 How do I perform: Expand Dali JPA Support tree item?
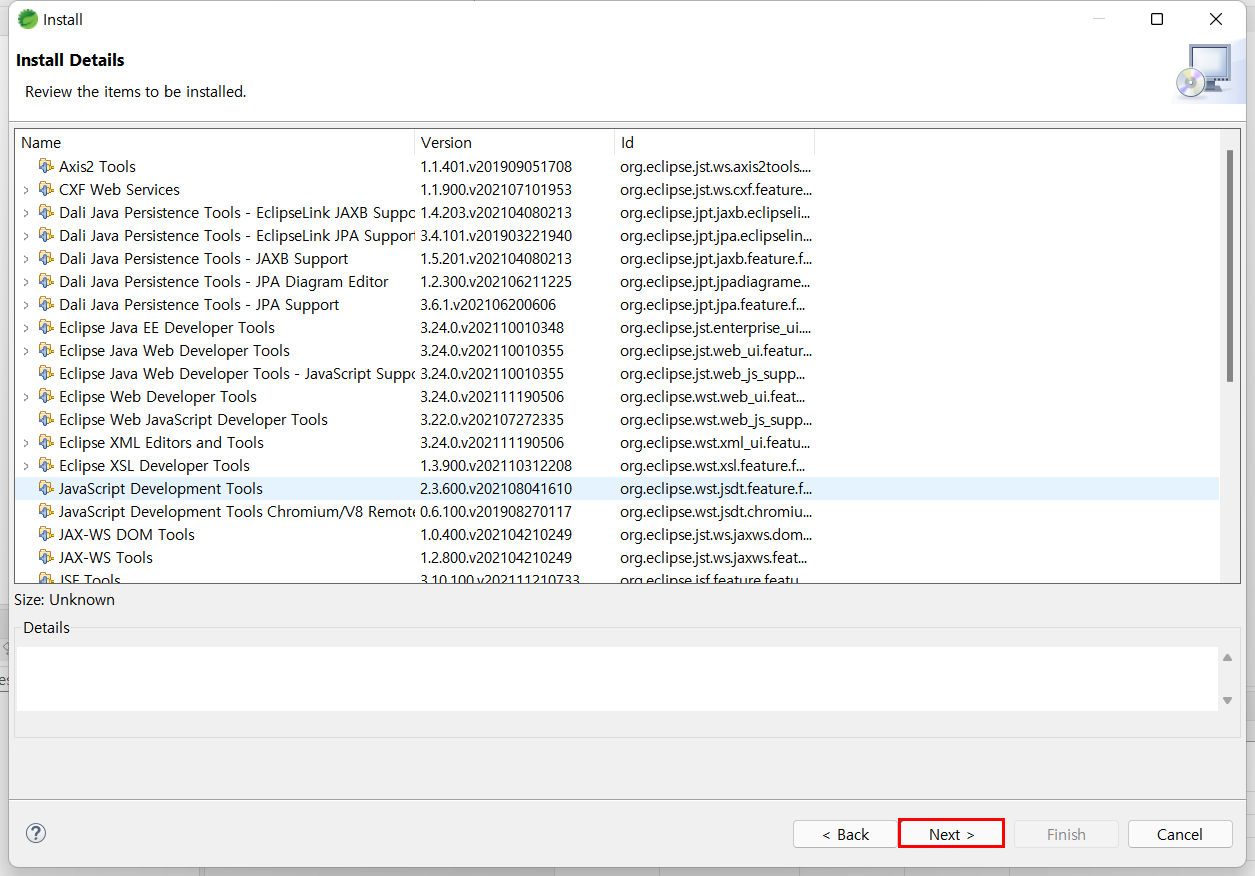tap(25, 304)
